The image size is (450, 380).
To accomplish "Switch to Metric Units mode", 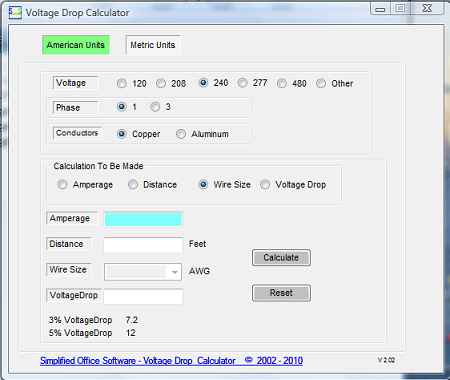I will (153, 45).
